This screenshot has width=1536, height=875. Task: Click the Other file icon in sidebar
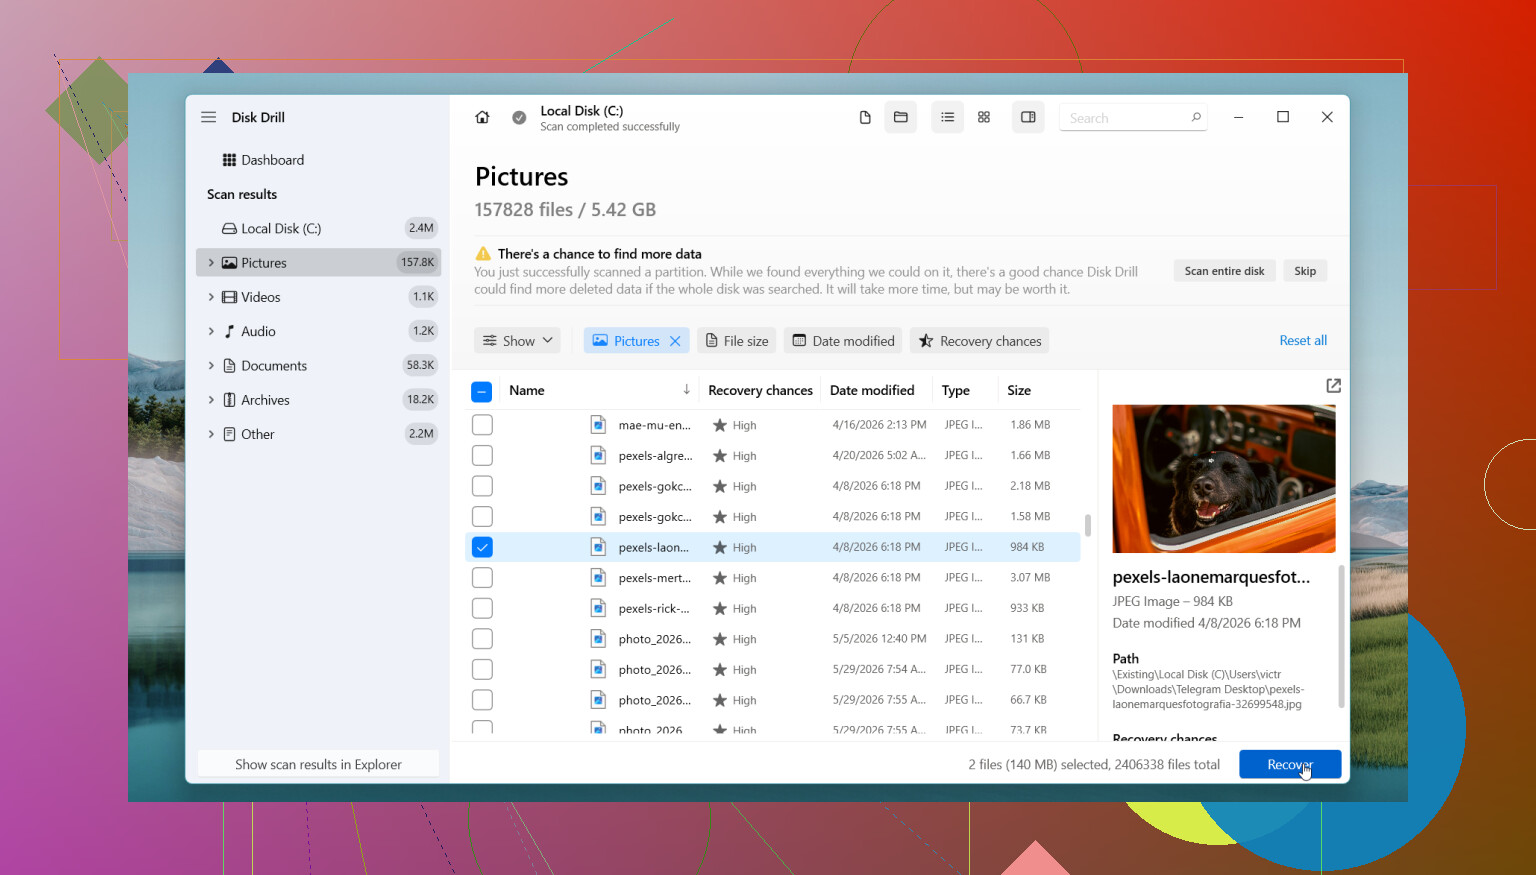tap(229, 434)
